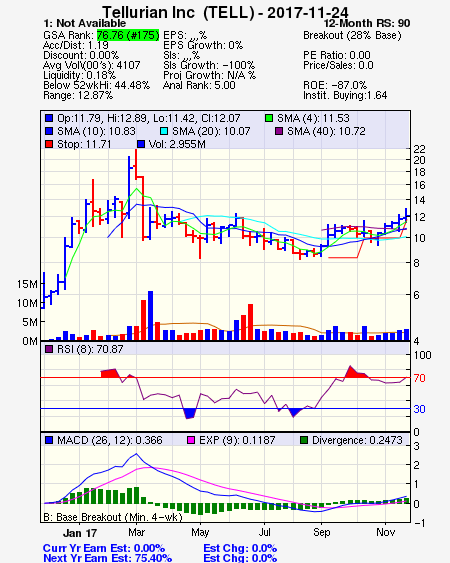450x563 pixels.
Task: Click the 'Breakout (28% Base)' text
Action: (352, 36)
